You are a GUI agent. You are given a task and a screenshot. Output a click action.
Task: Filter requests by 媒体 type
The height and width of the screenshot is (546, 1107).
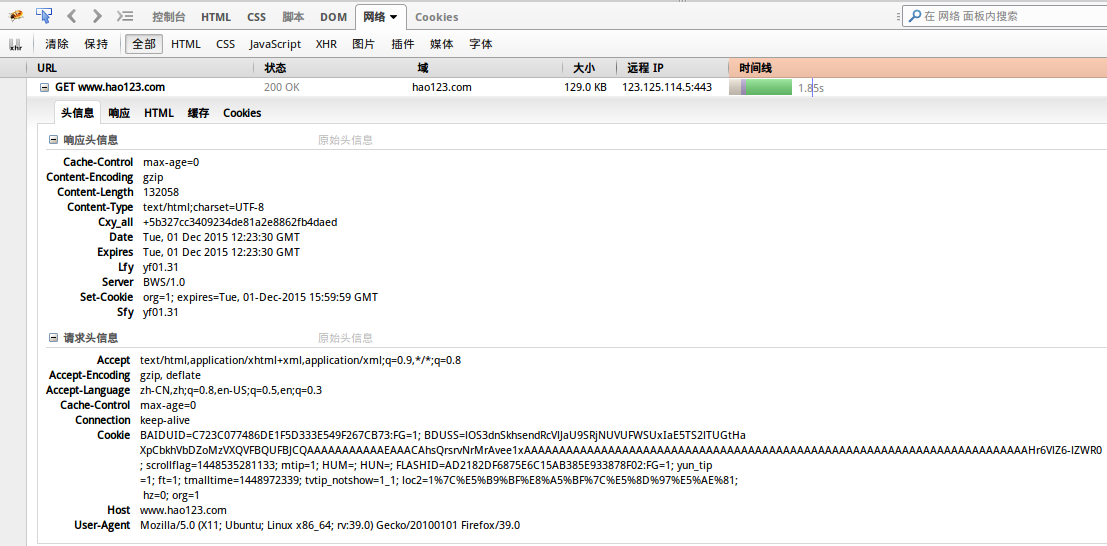pos(442,44)
